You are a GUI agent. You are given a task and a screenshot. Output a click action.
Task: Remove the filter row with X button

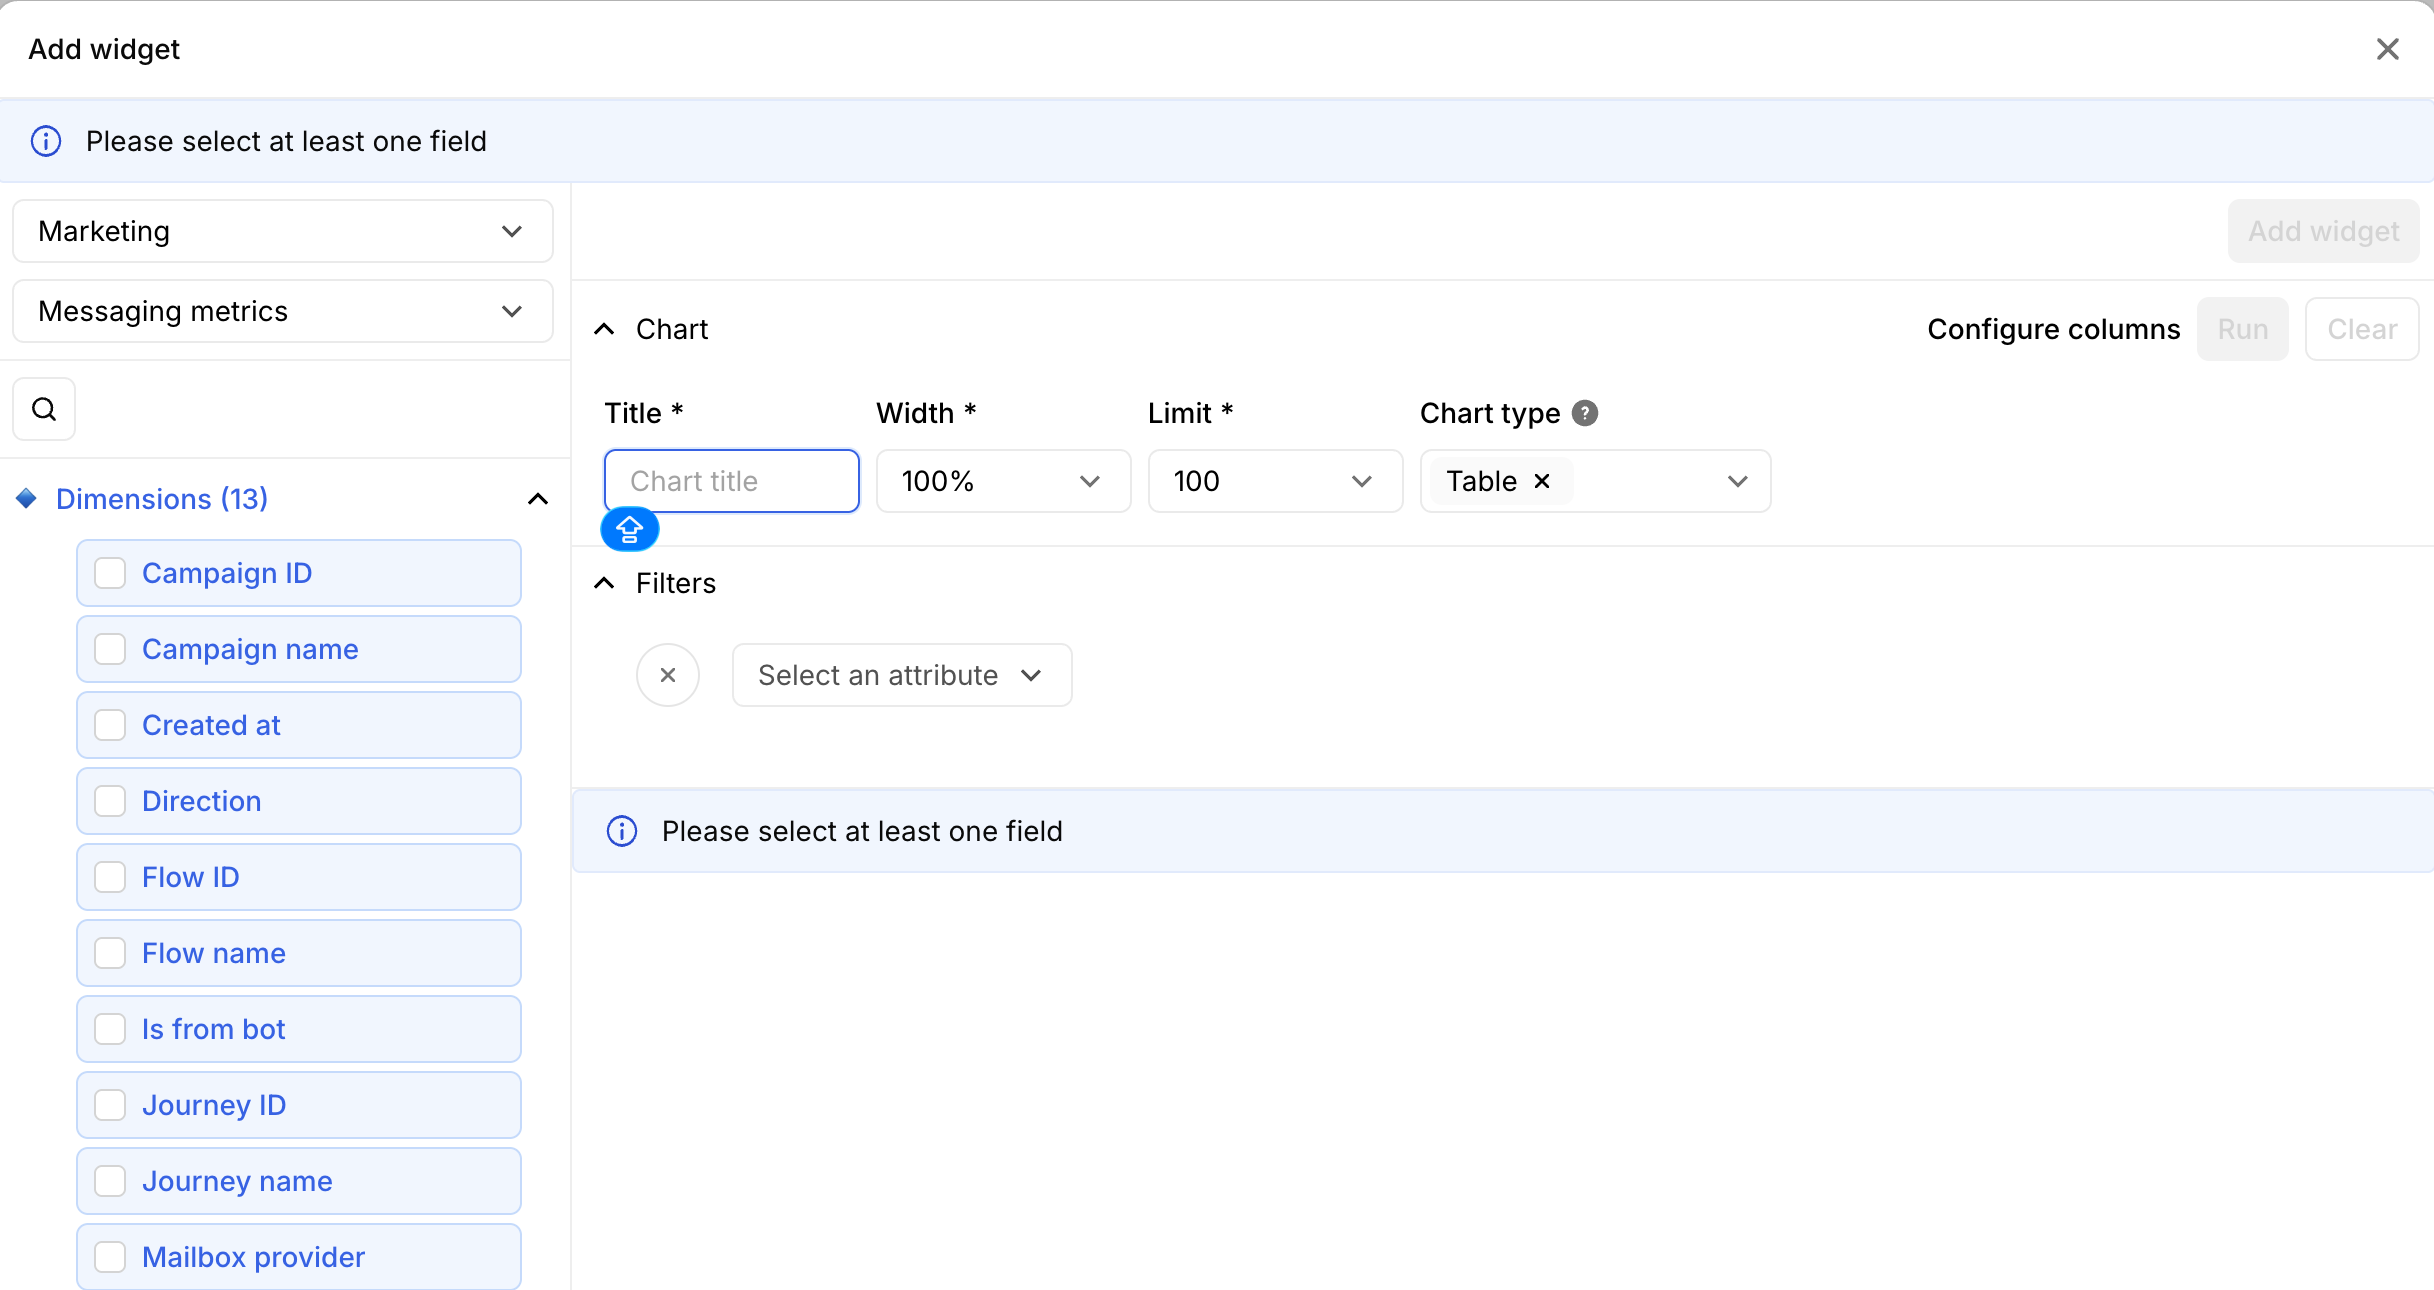coord(668,675)
